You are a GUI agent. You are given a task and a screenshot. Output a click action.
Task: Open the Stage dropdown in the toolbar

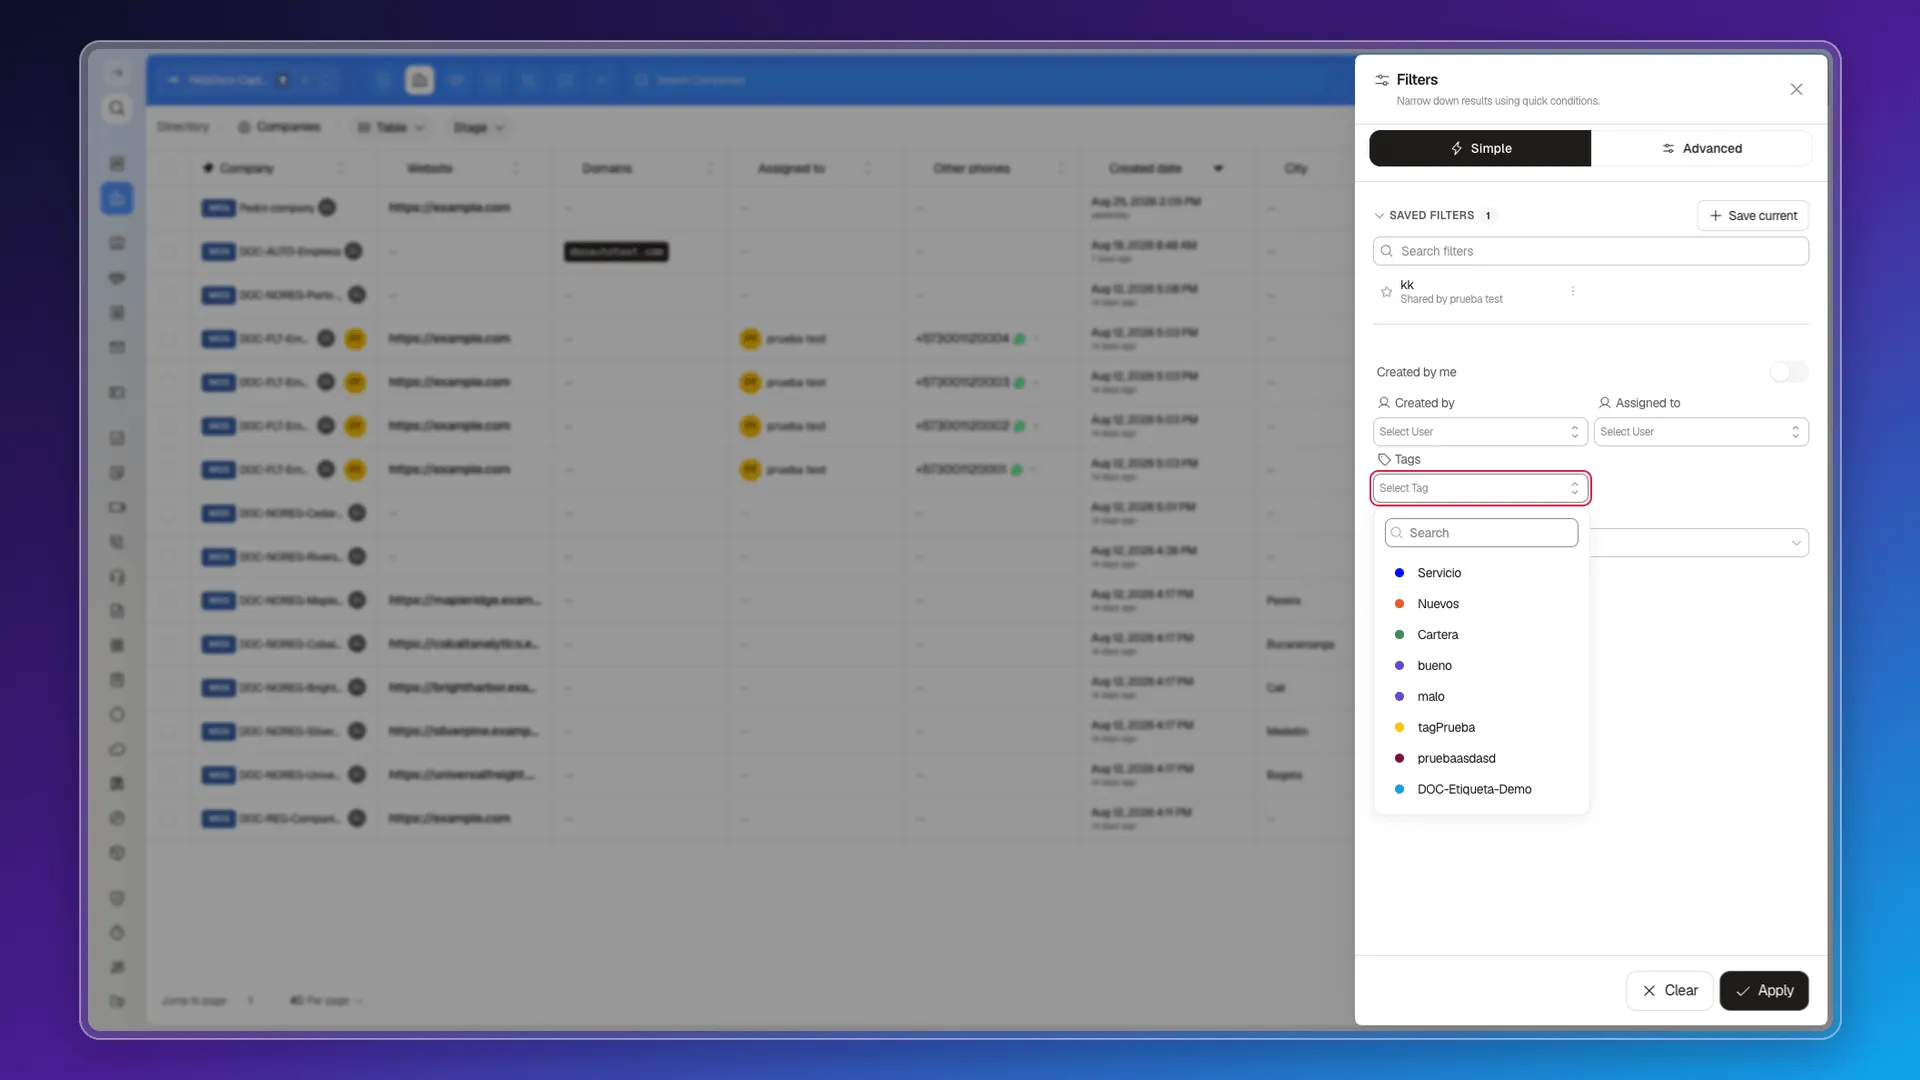pos(479,128)
